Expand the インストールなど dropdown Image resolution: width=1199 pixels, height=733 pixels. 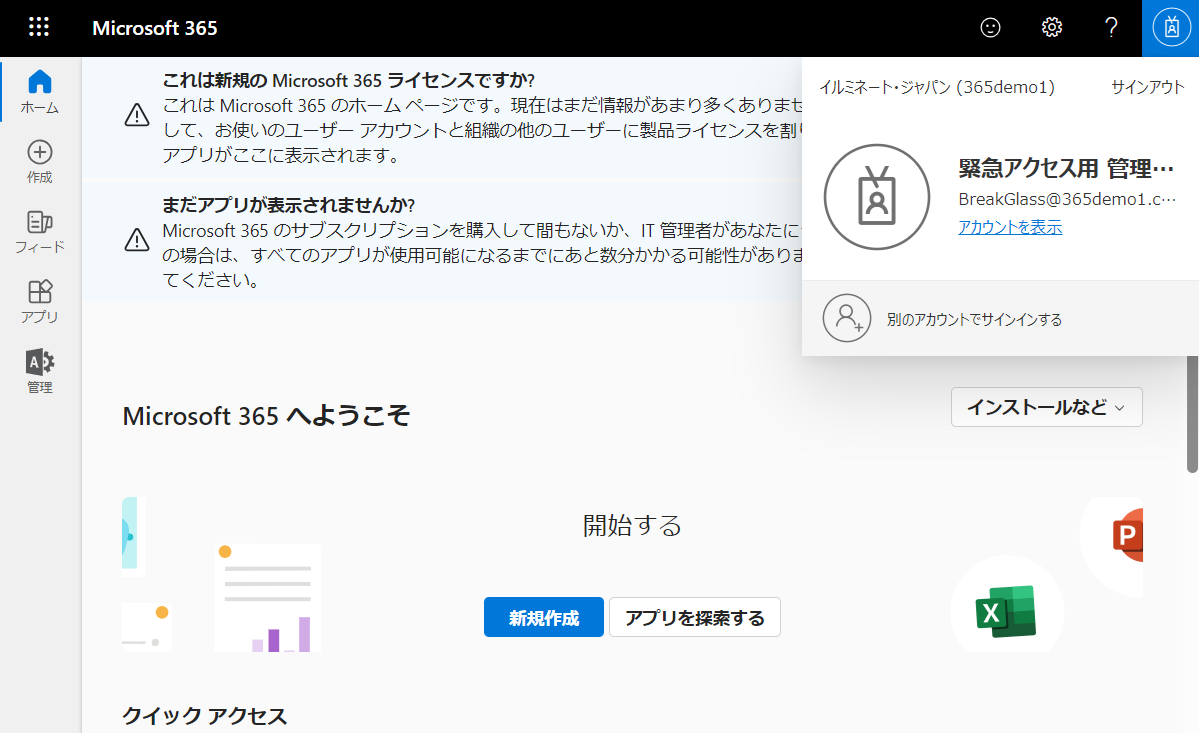1046,407
